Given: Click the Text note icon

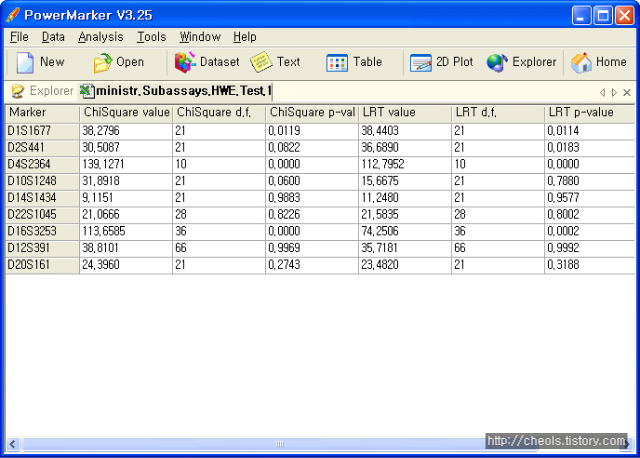Looking at the screenshot, I should pos(261,62).
